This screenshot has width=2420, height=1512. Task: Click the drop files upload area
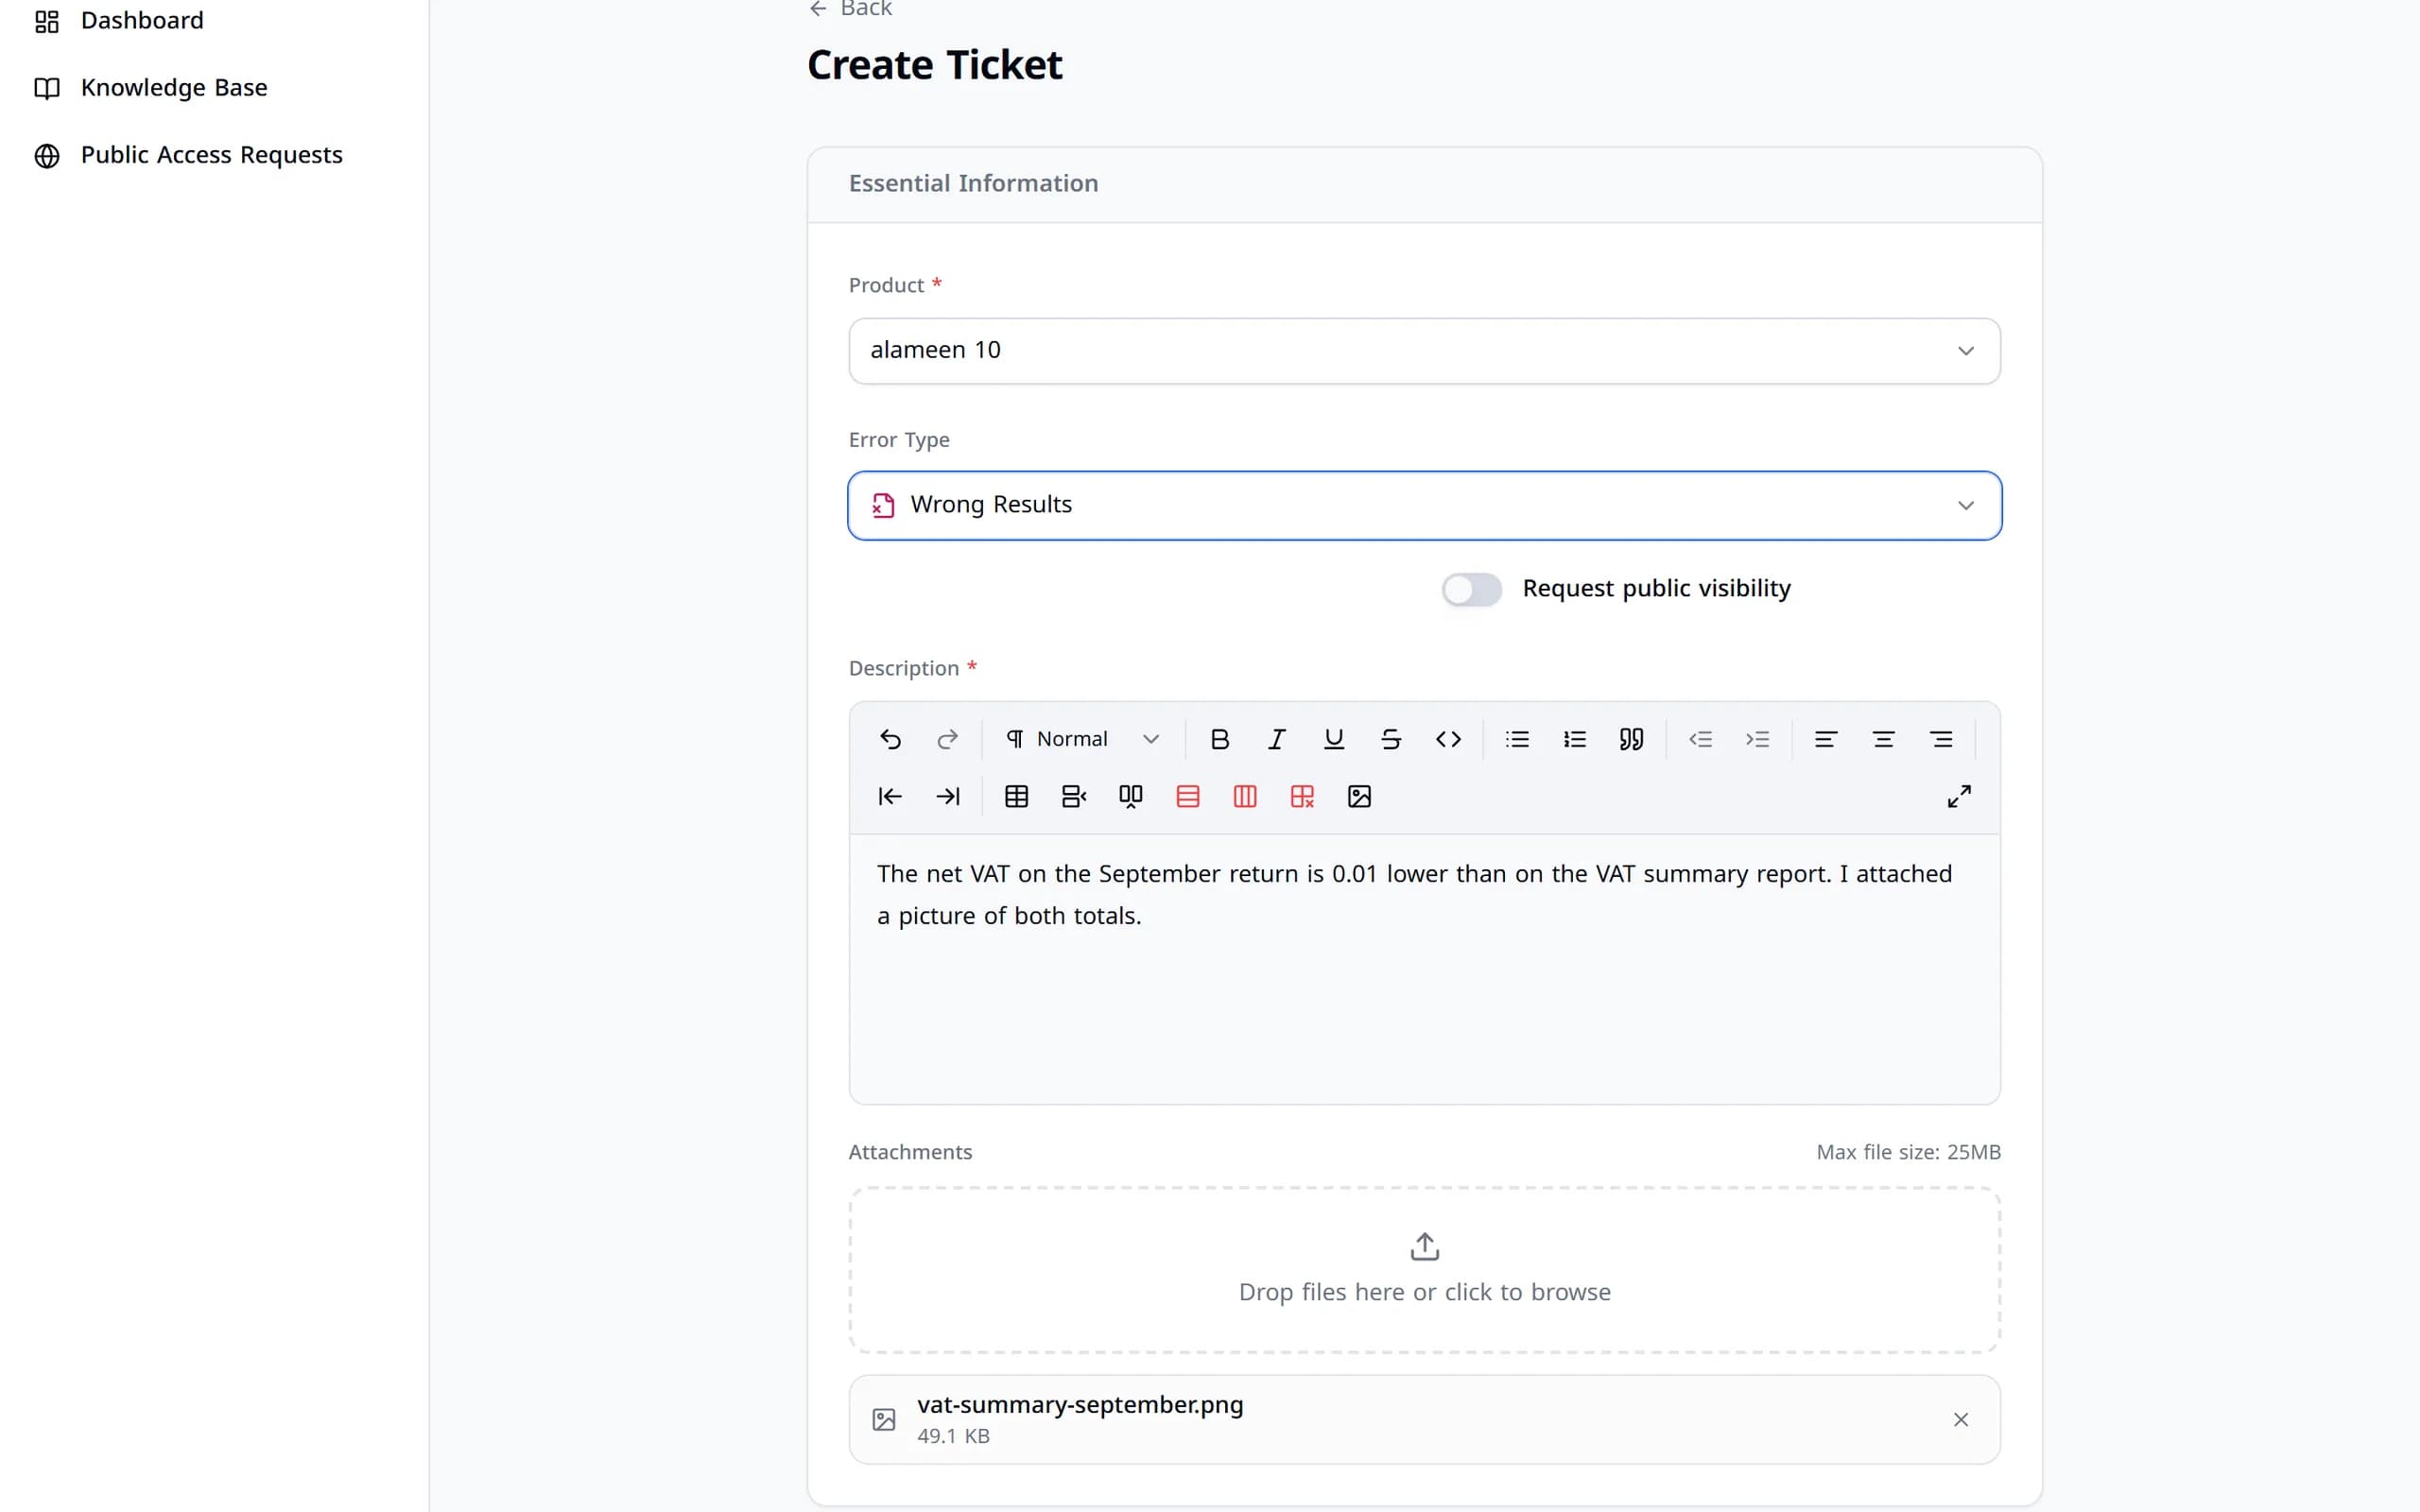(1424, 1270)
